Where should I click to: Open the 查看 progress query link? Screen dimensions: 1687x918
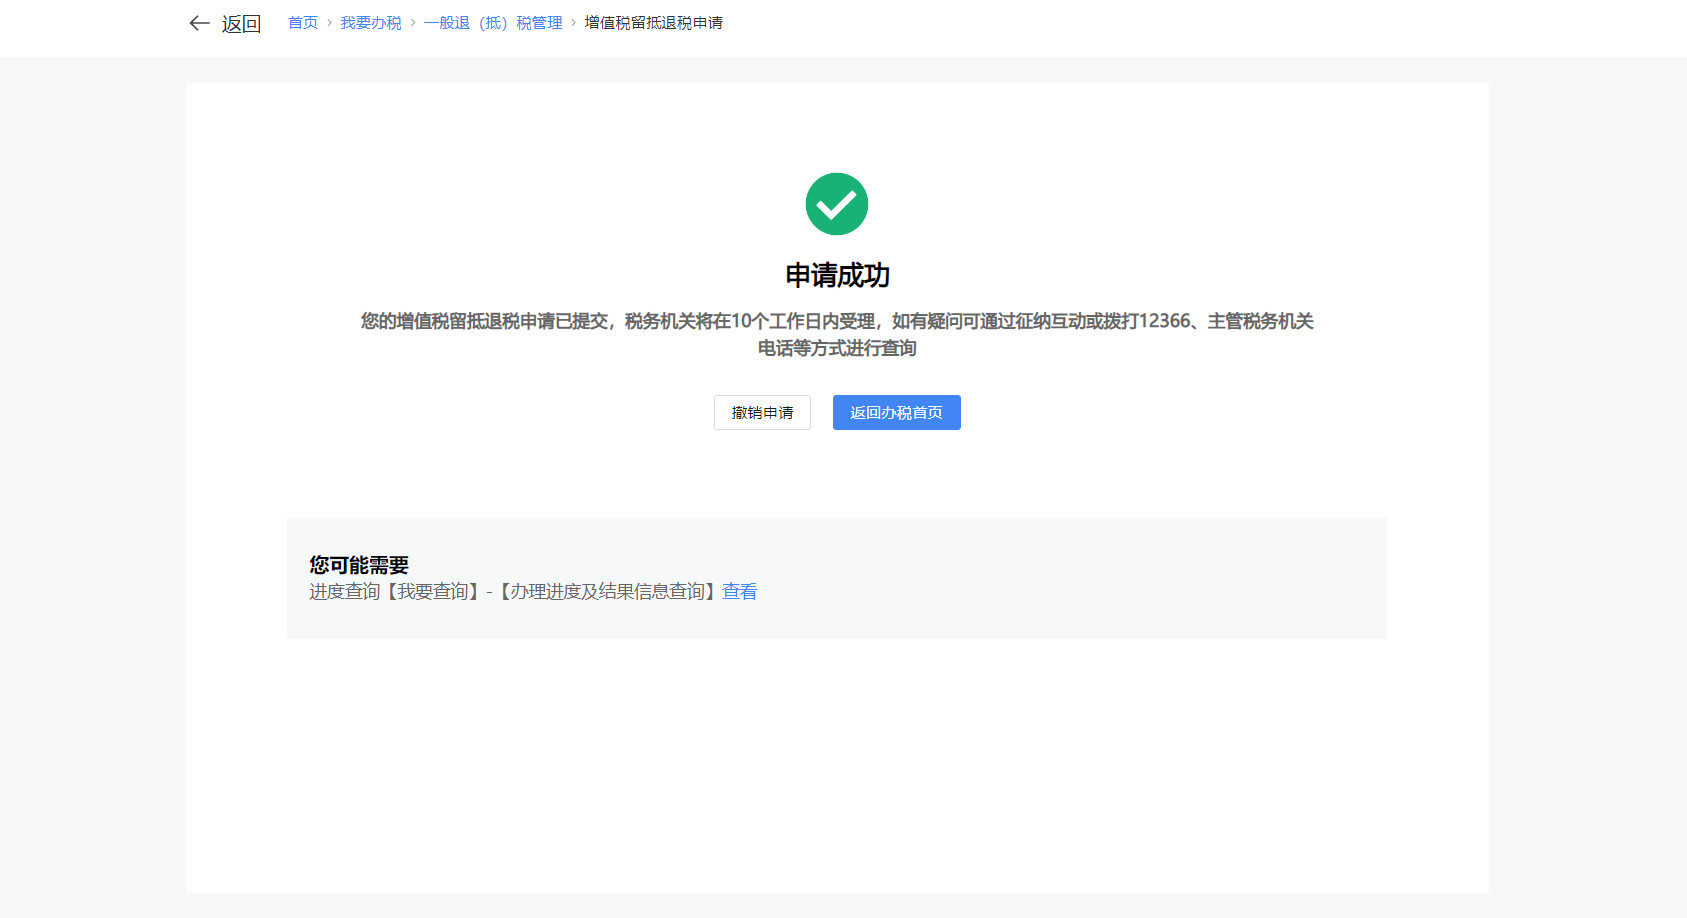tap(739, 592)
